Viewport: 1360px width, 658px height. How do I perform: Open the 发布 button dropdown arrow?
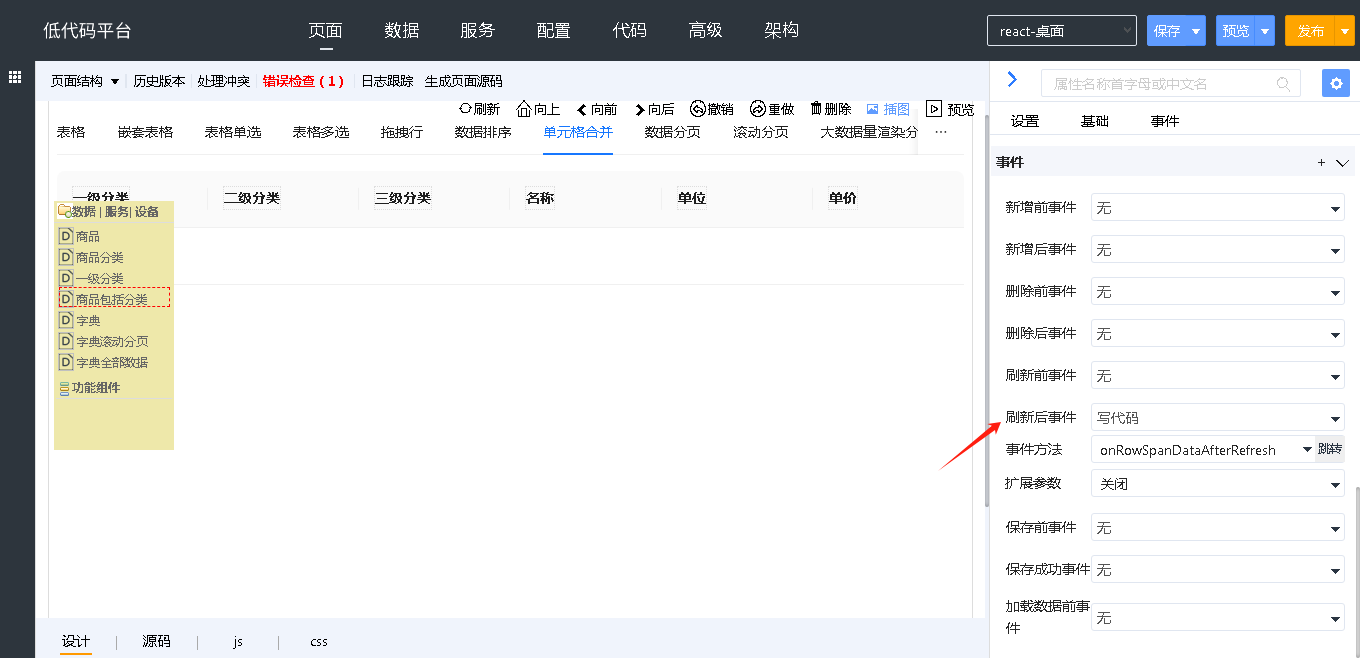coord(1345,31)
